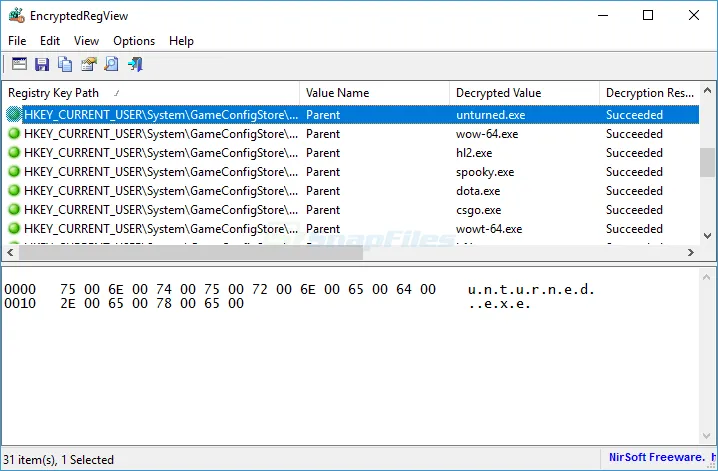
Task: Click the hex dump line starting with 0000
Action: point(299,289)
